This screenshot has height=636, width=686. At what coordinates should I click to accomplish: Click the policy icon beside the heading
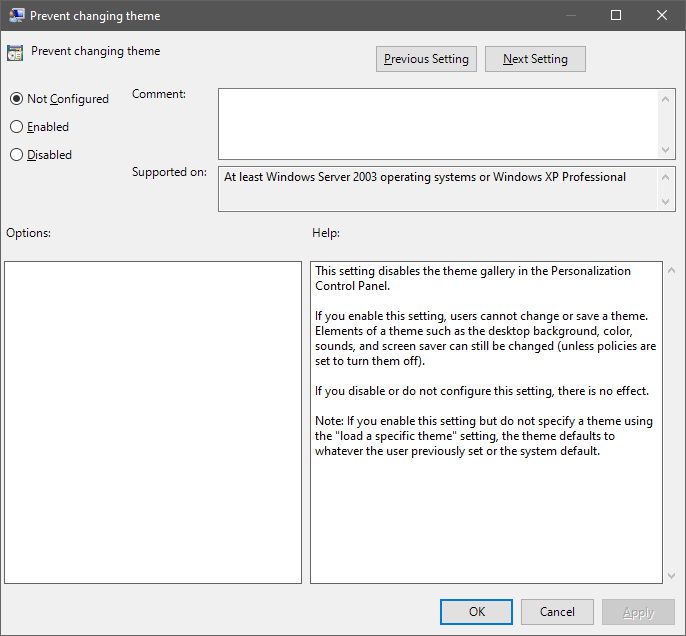click(x=15, y=53)
